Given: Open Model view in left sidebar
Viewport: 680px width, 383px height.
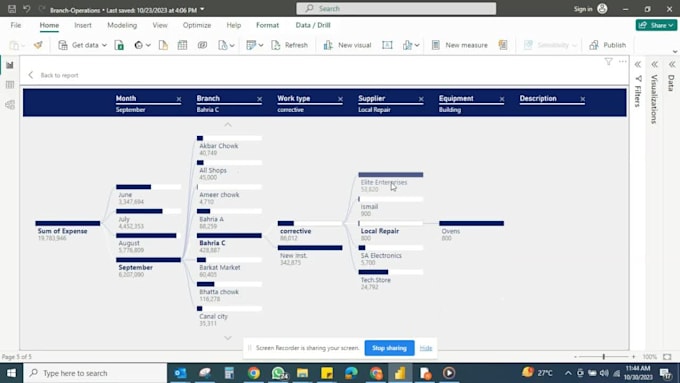Looking at the screenshot, I should click(x=10, y=105).
